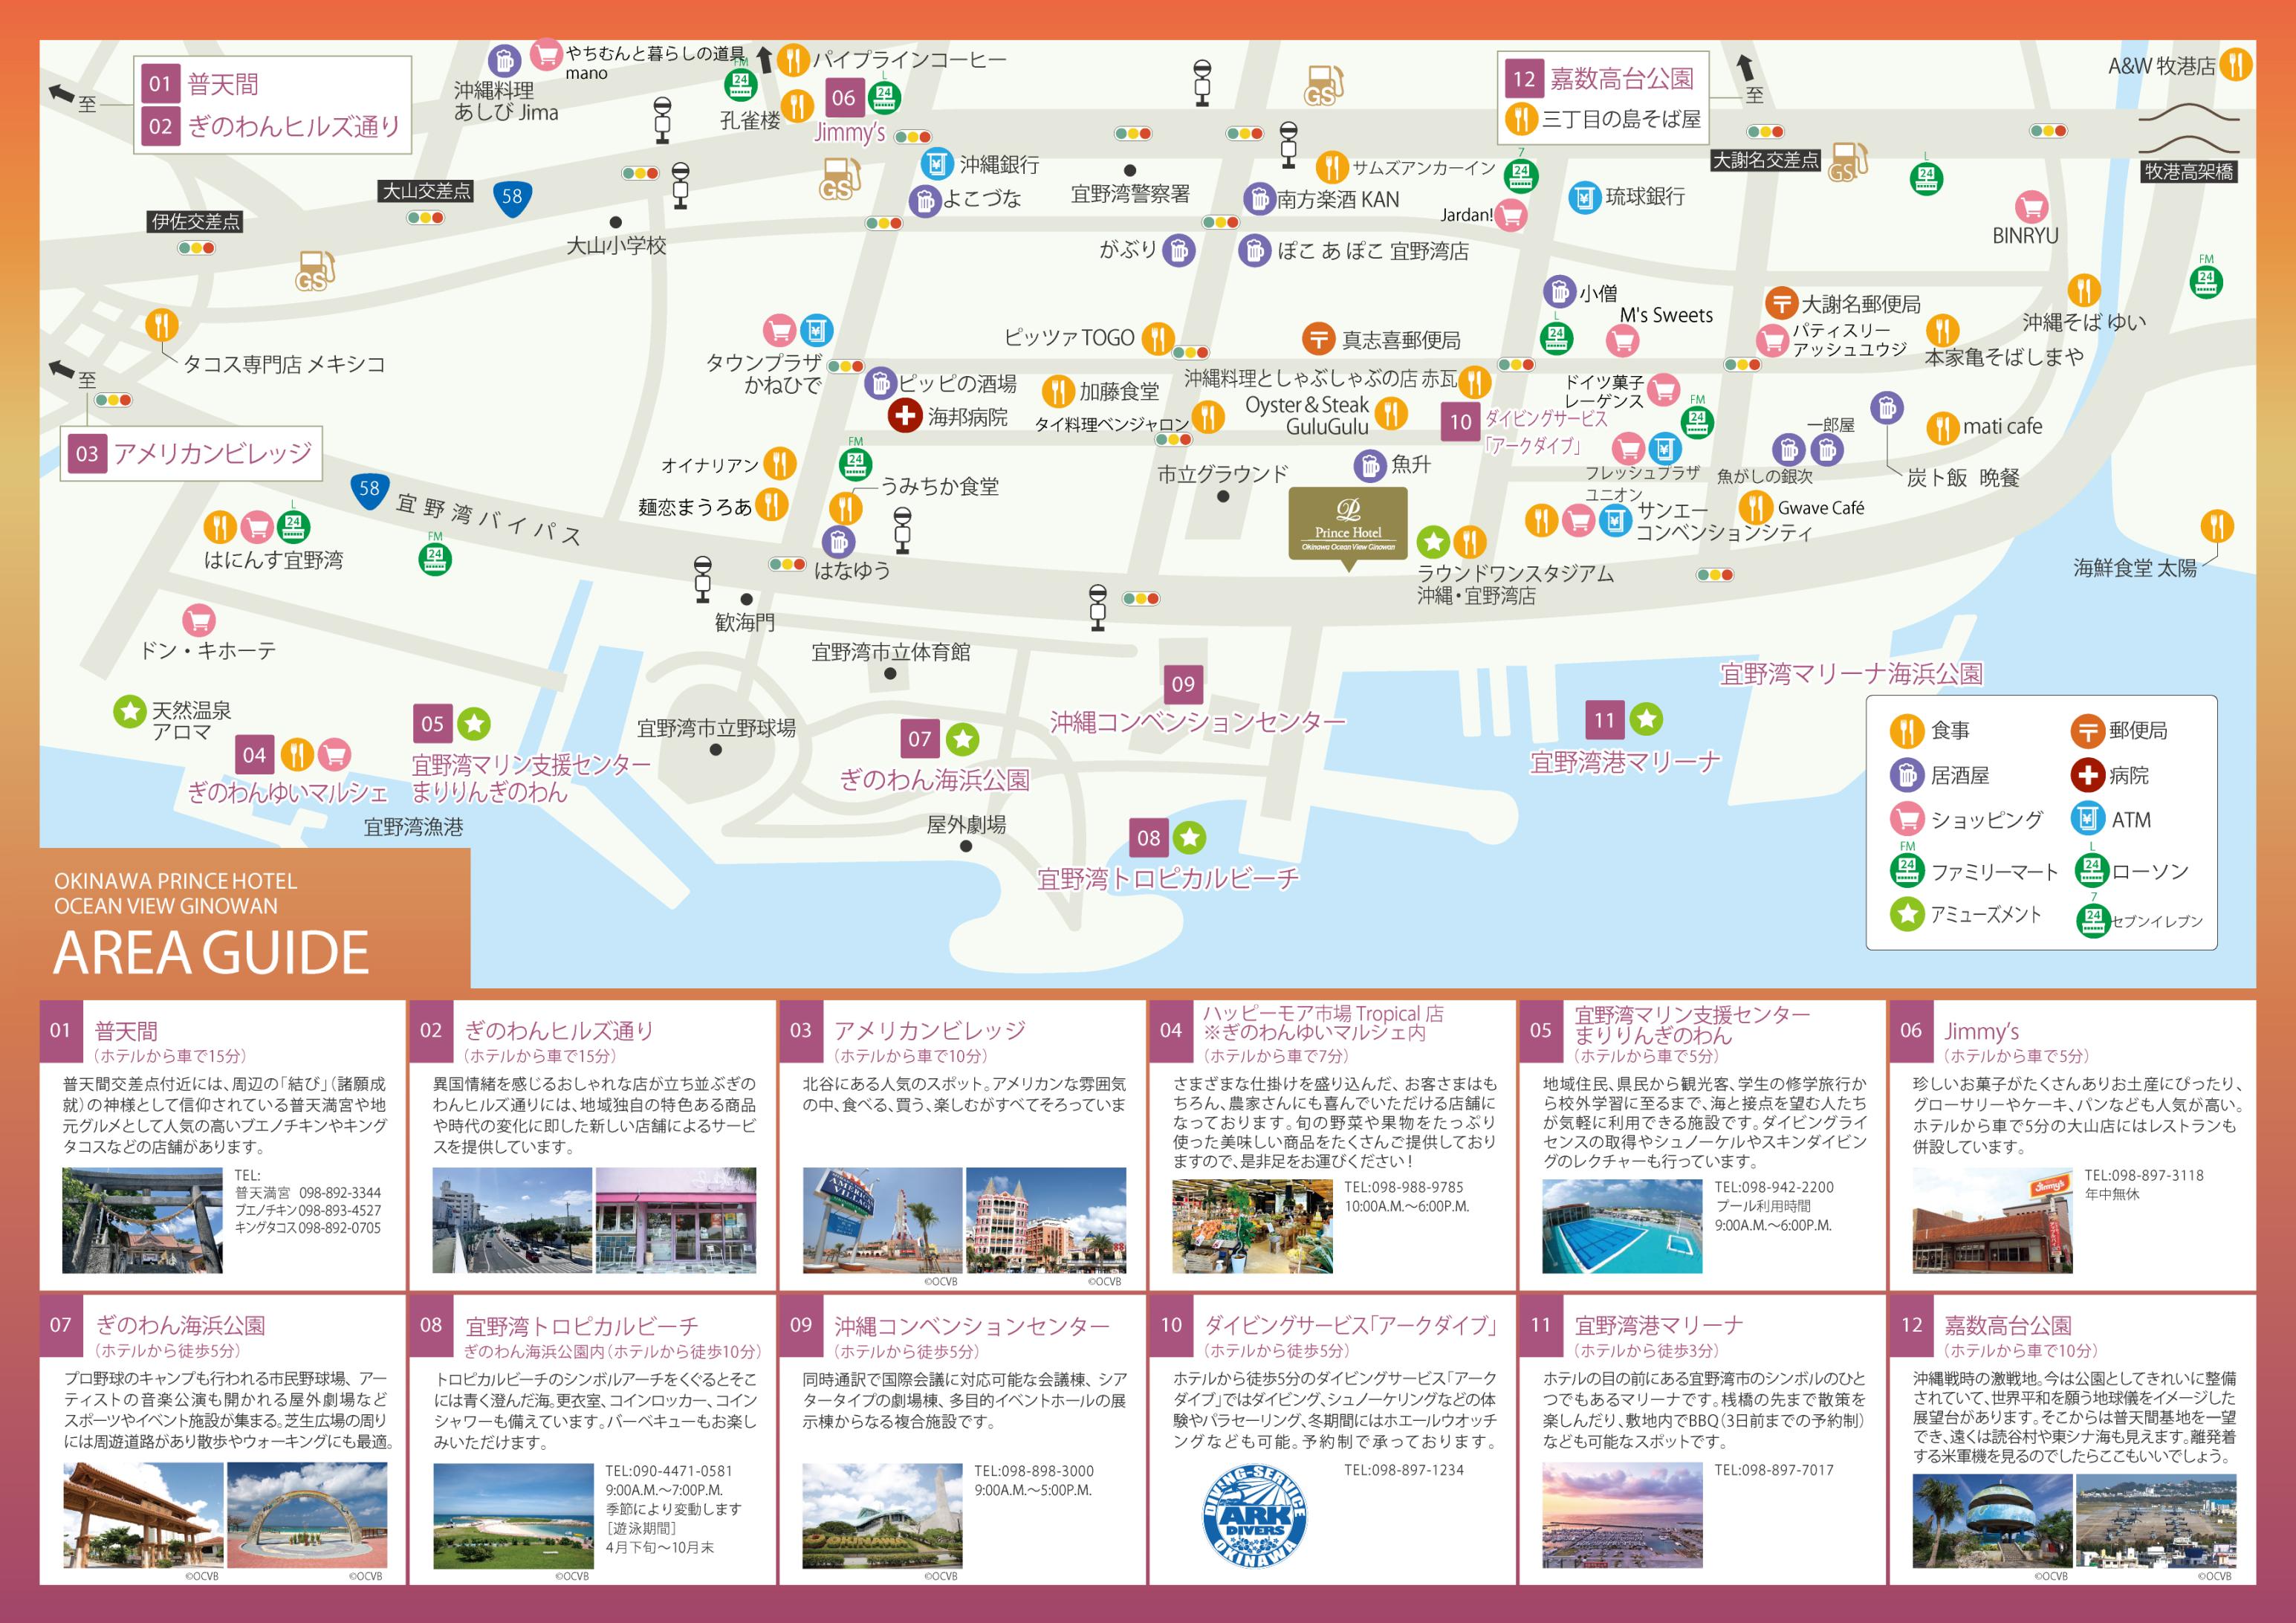The width and height of the screenshot is (2296, 1623).
Task: Click the hospital cross icon at 海邦病院
Action: 905,415
